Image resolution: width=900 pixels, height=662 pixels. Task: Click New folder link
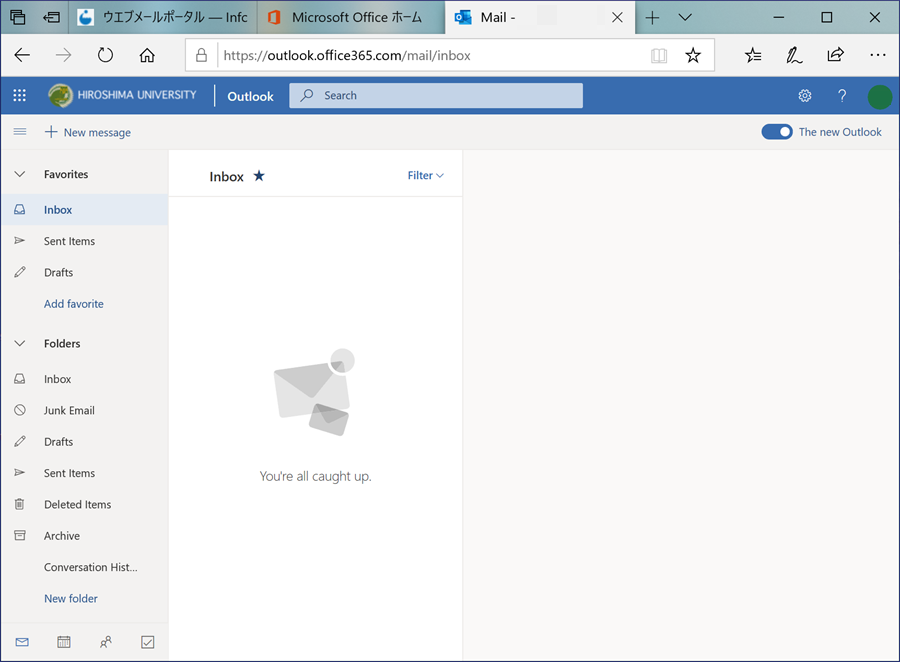(71, 598)
